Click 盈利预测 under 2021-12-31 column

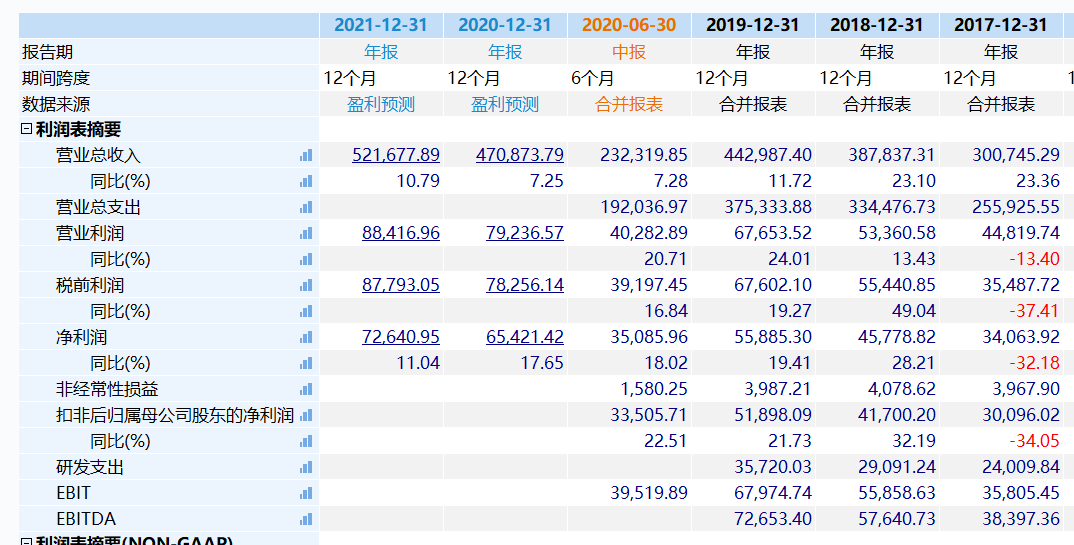(x=381, y=104)
